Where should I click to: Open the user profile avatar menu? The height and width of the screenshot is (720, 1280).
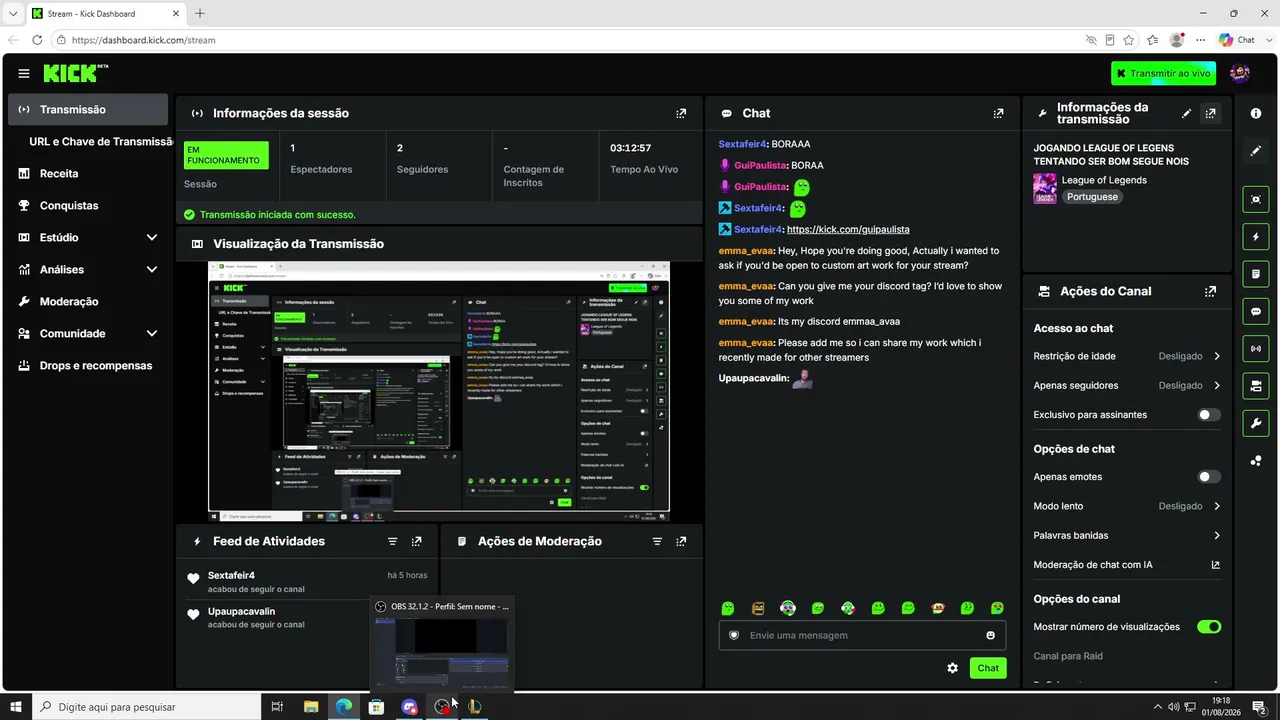[x=1240, y=73]
